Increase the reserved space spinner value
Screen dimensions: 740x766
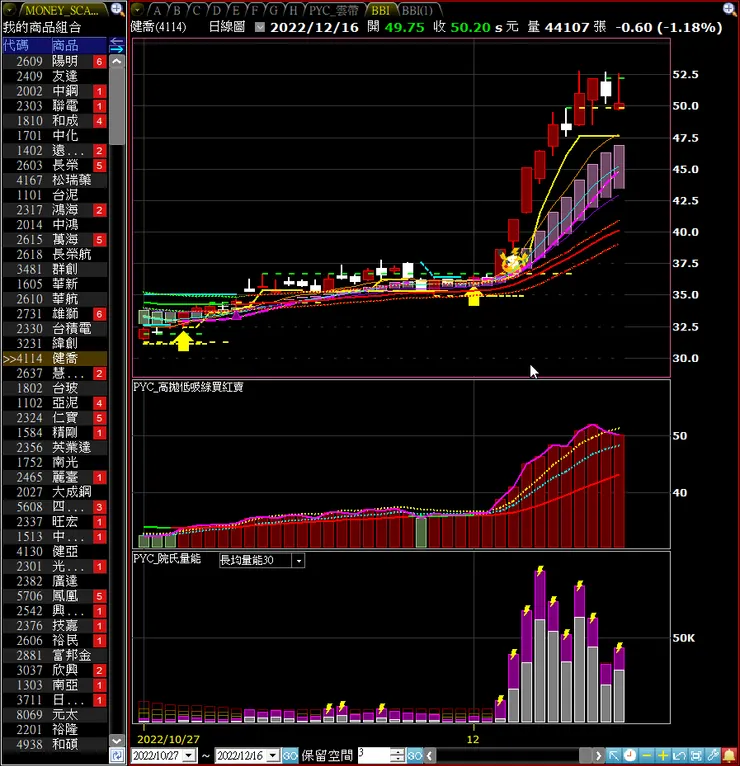pos(399,752)
